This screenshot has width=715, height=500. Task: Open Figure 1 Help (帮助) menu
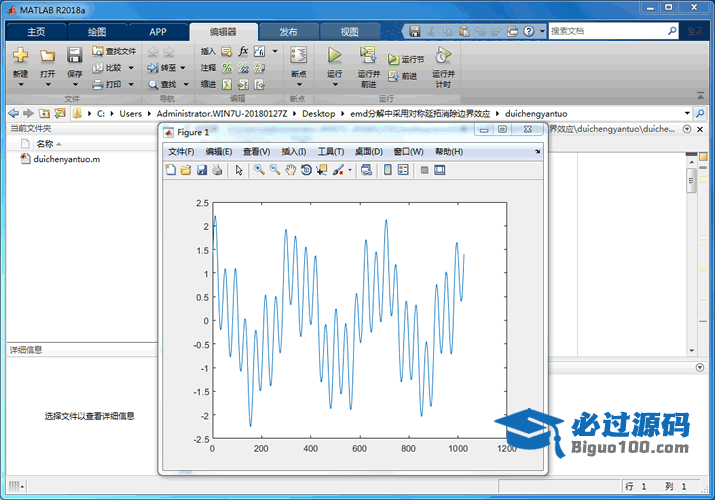point(449,152)
